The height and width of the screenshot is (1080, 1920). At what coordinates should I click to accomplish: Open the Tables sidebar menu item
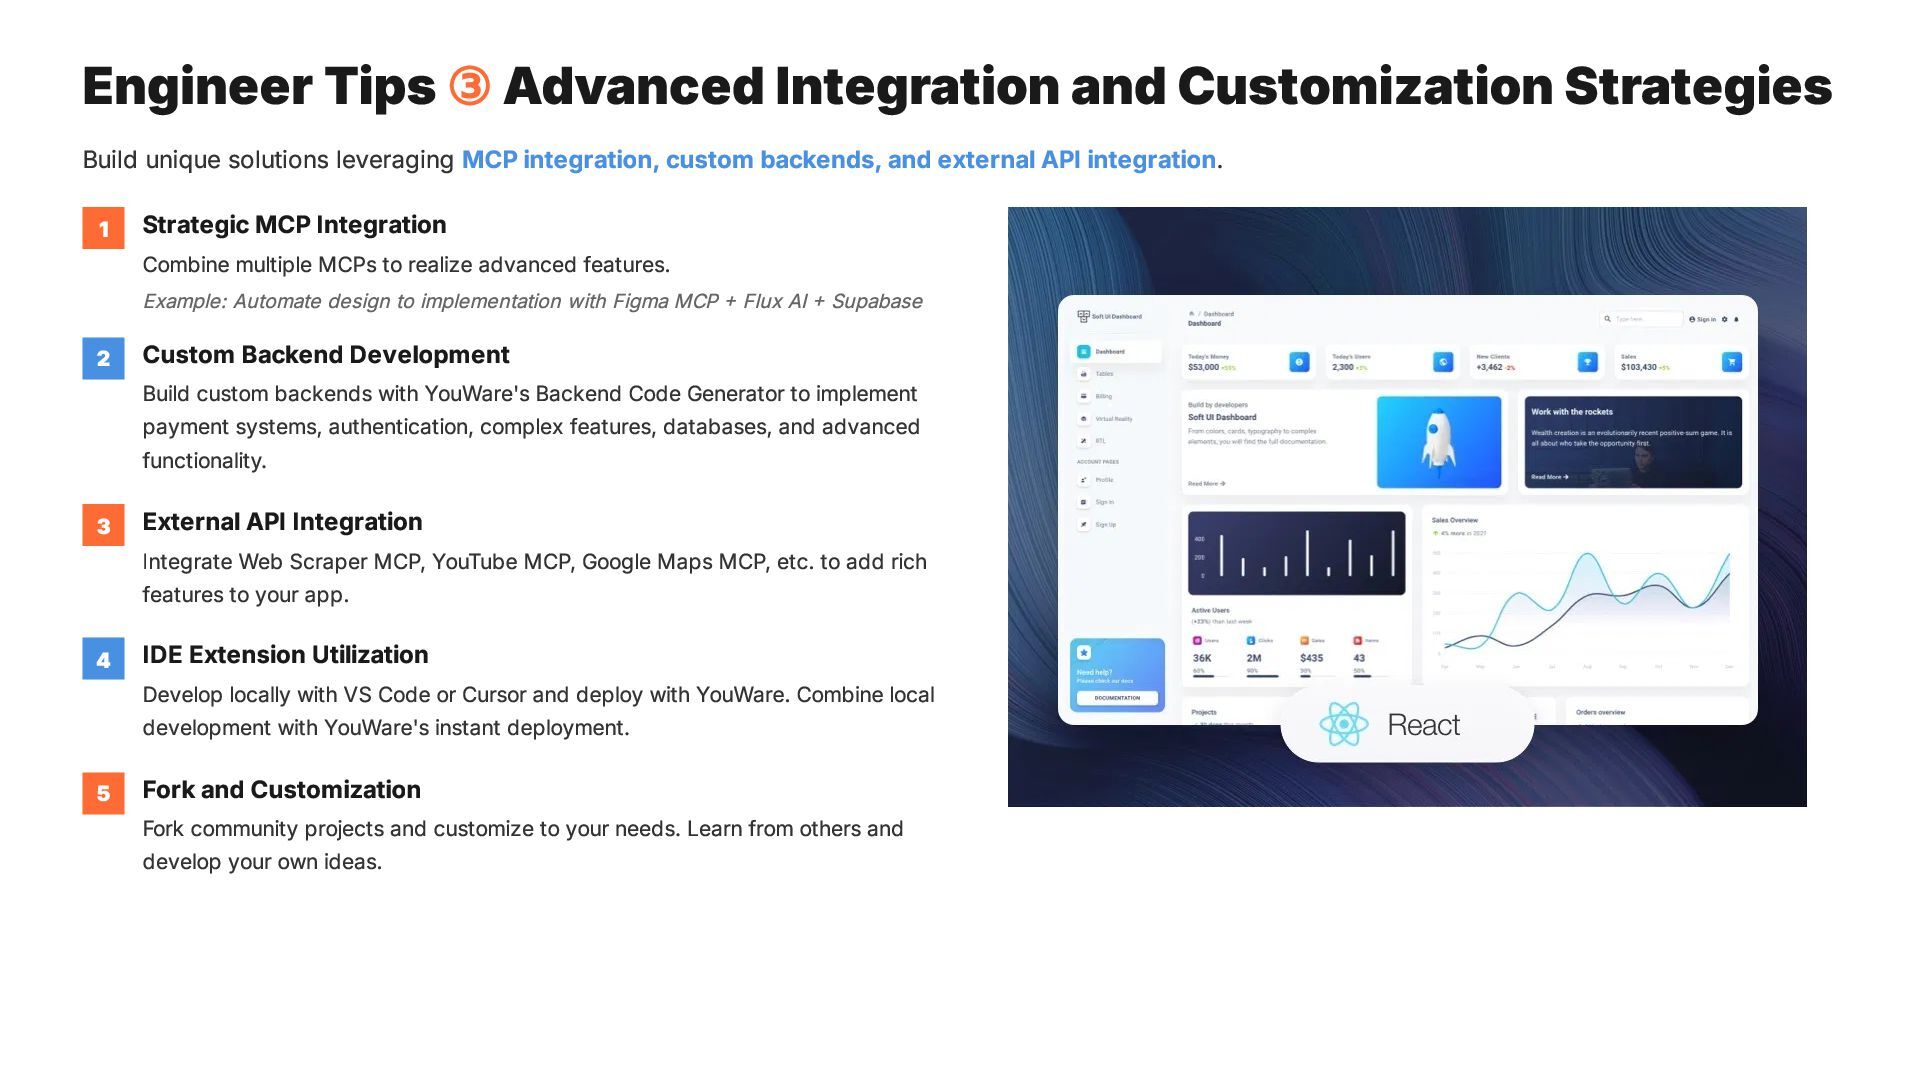1103,374
